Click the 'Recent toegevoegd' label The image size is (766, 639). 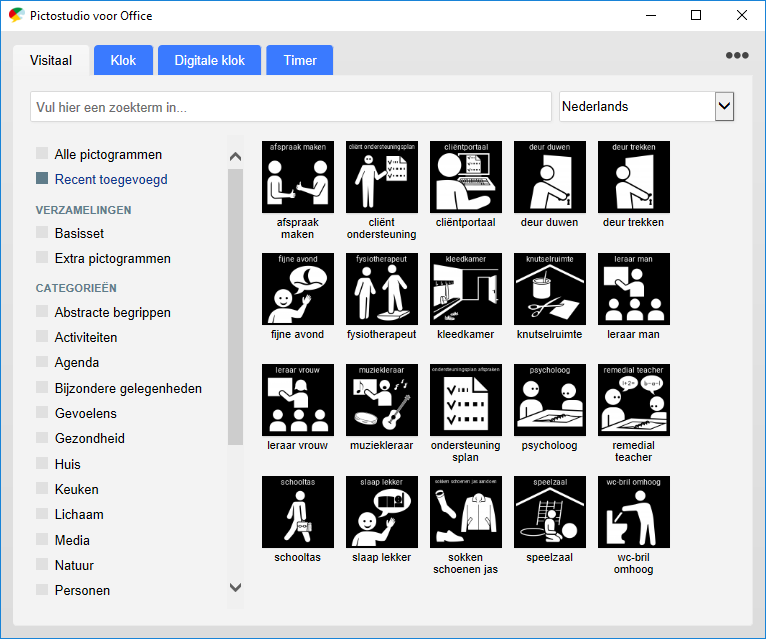(111, 179)
